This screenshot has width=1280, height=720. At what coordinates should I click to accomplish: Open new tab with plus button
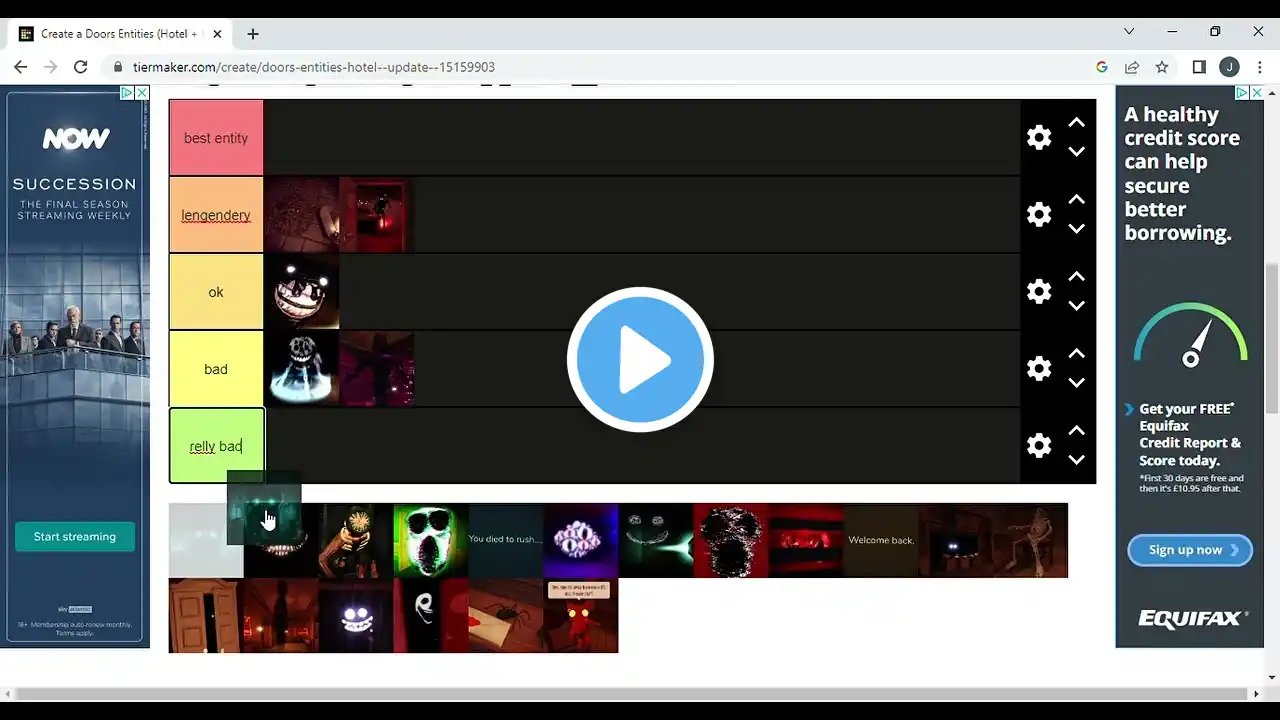(253, 33)
